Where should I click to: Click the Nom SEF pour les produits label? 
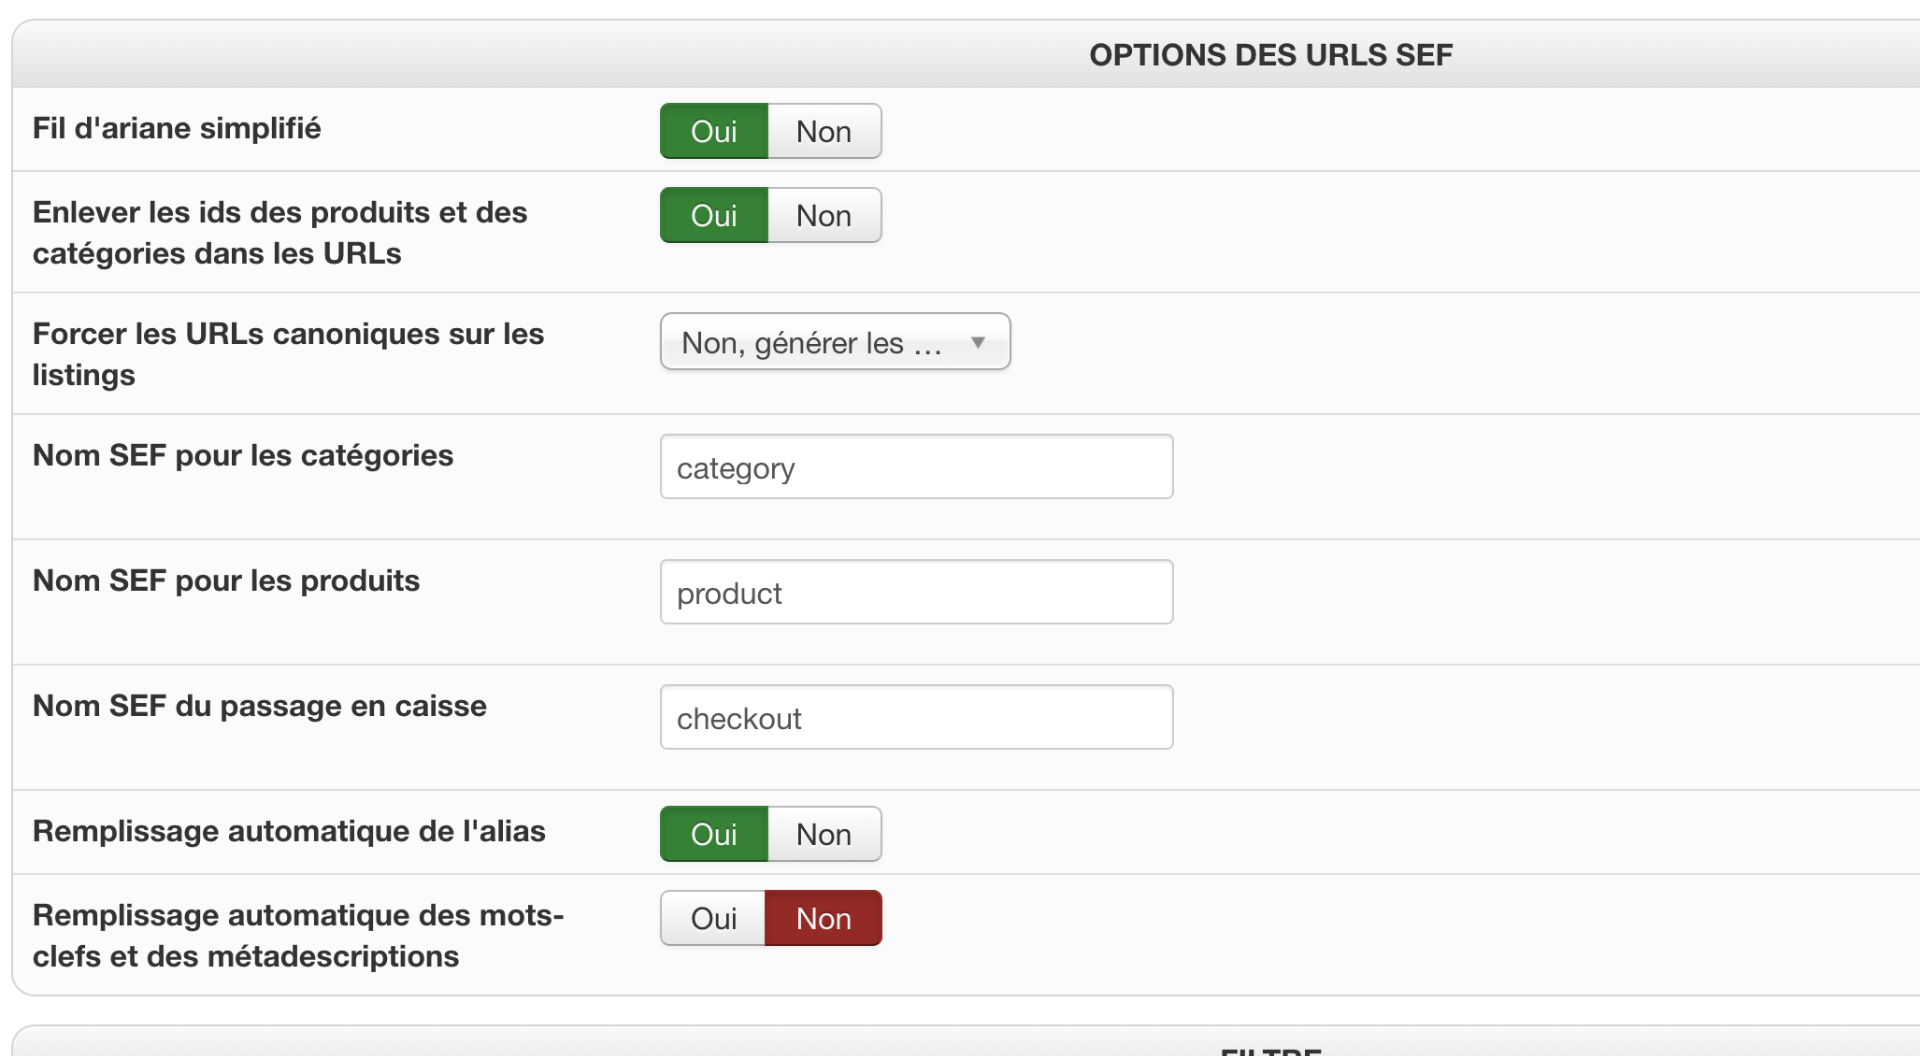[x=226, y=581]
